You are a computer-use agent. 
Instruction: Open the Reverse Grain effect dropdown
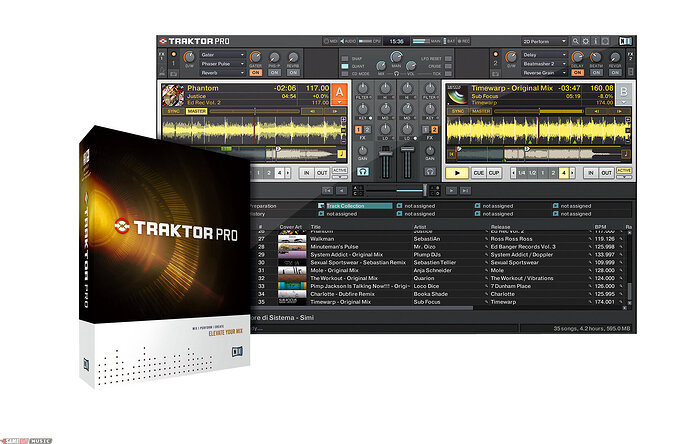(544, 73)
